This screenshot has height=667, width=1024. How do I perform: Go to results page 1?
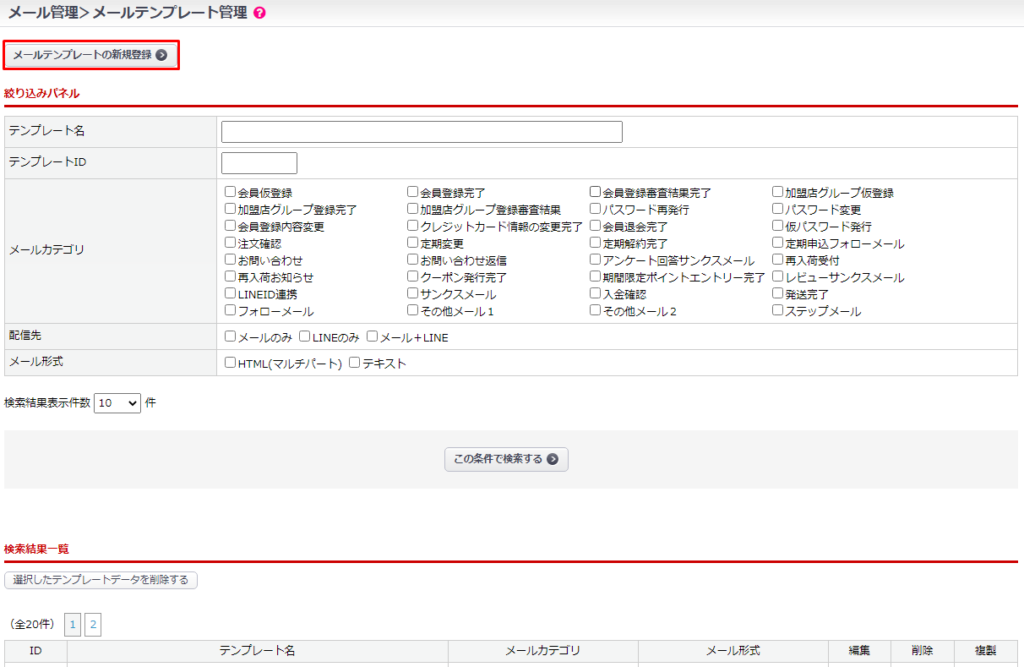pyautogui.click(x=72, y=625)
